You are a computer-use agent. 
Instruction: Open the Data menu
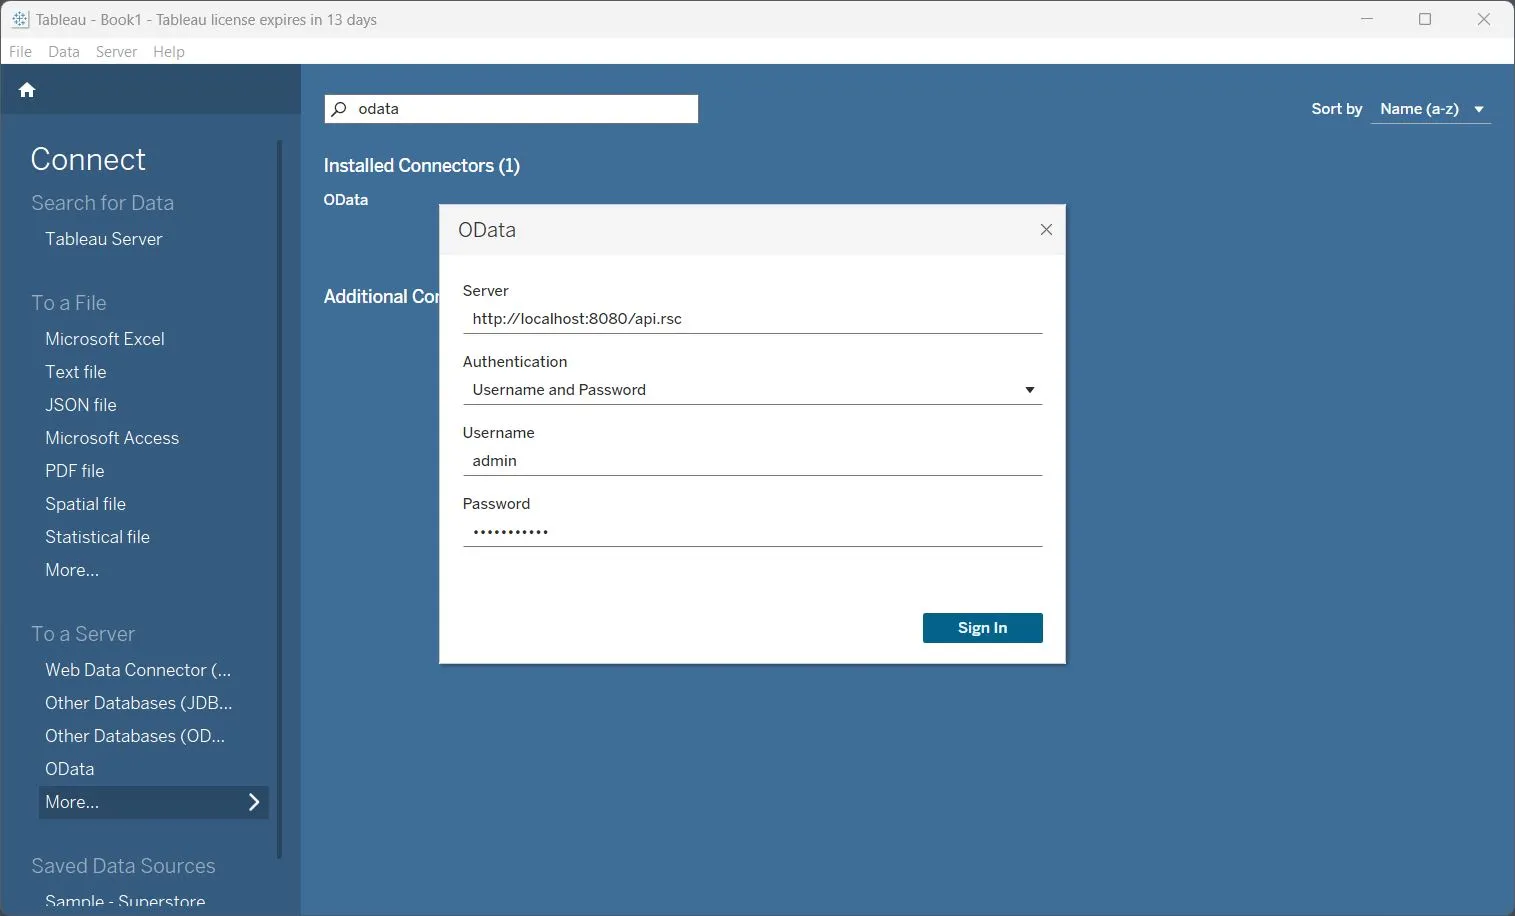pyautogui.click(x=63, y=51)
